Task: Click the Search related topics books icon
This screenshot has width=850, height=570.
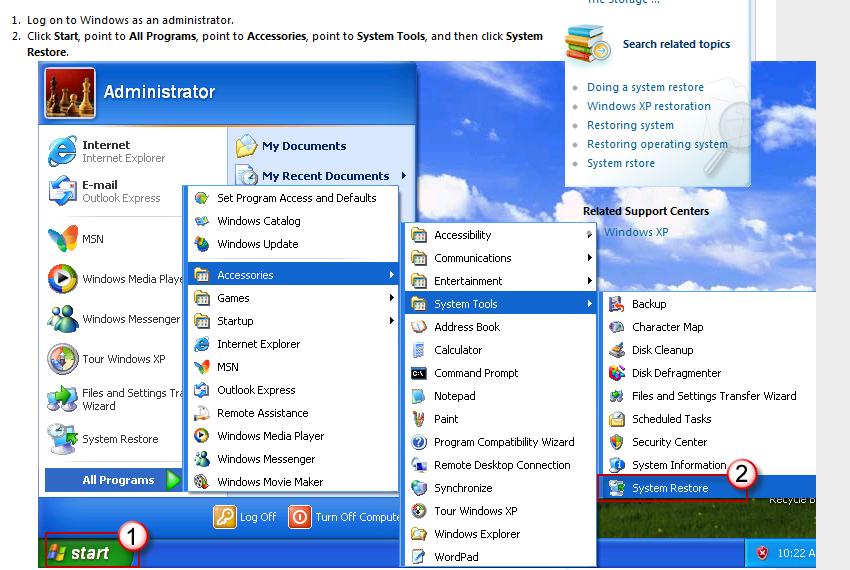Action: click(587, 43)
